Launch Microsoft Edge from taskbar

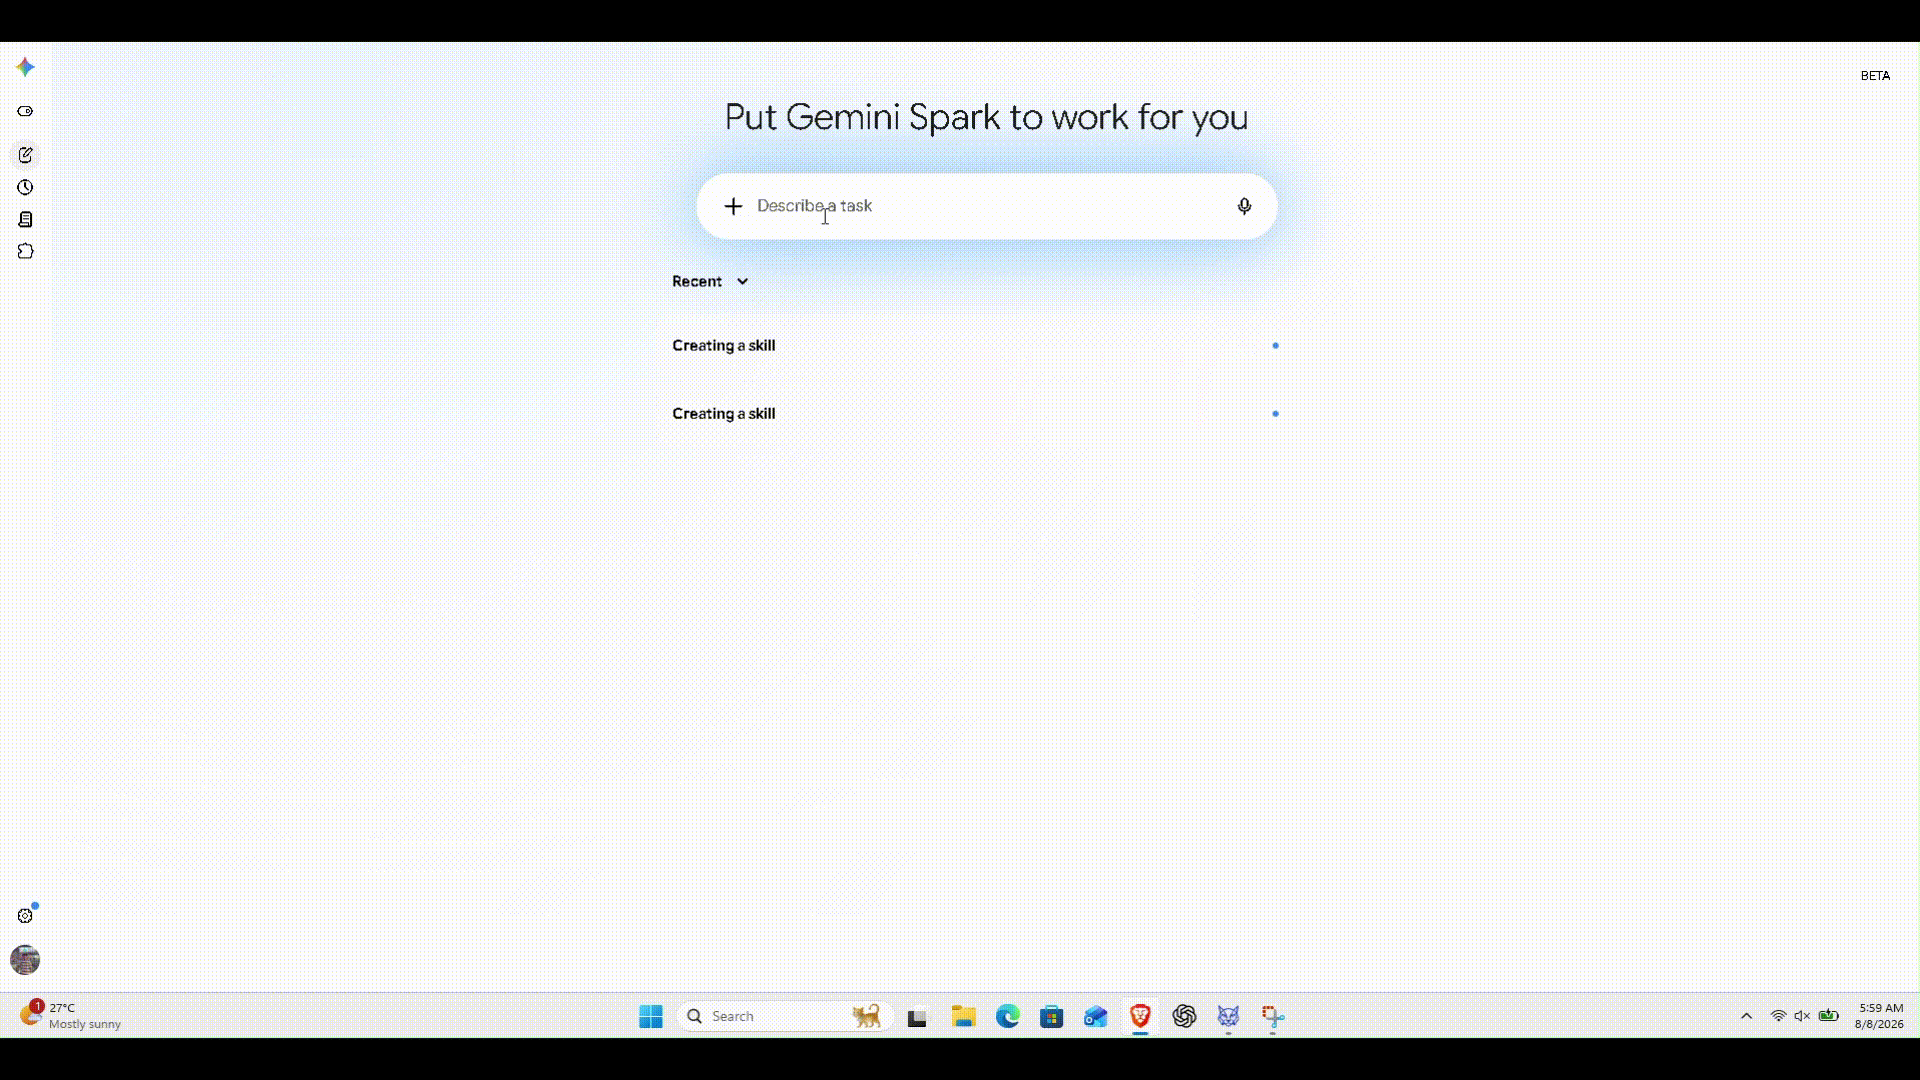click(x=1007, y=1016)
